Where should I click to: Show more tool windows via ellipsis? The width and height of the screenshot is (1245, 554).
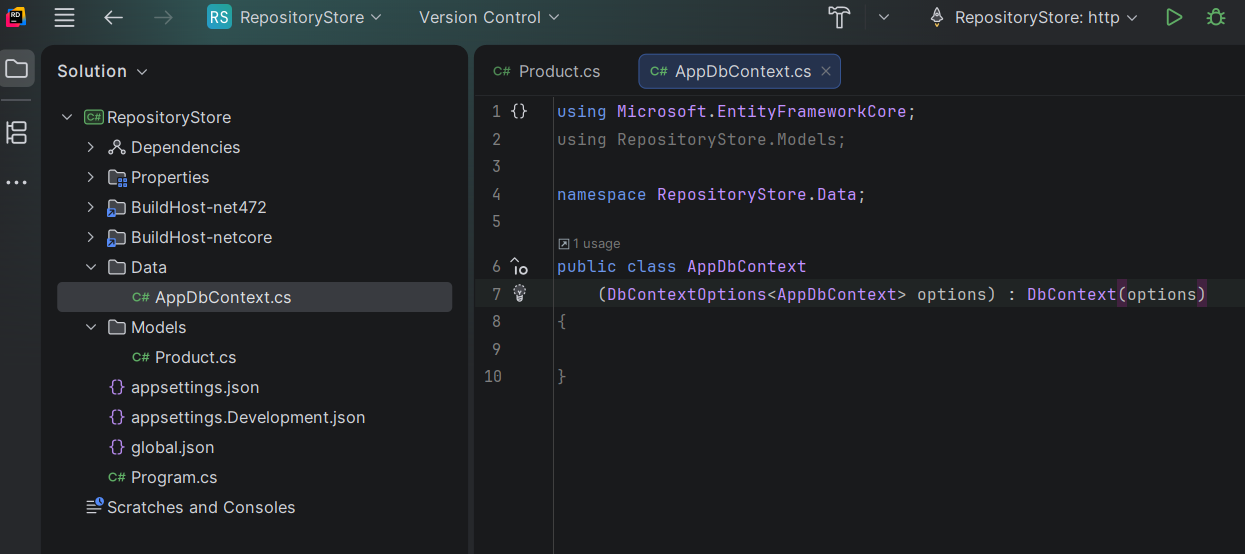(x=16, y=183)
